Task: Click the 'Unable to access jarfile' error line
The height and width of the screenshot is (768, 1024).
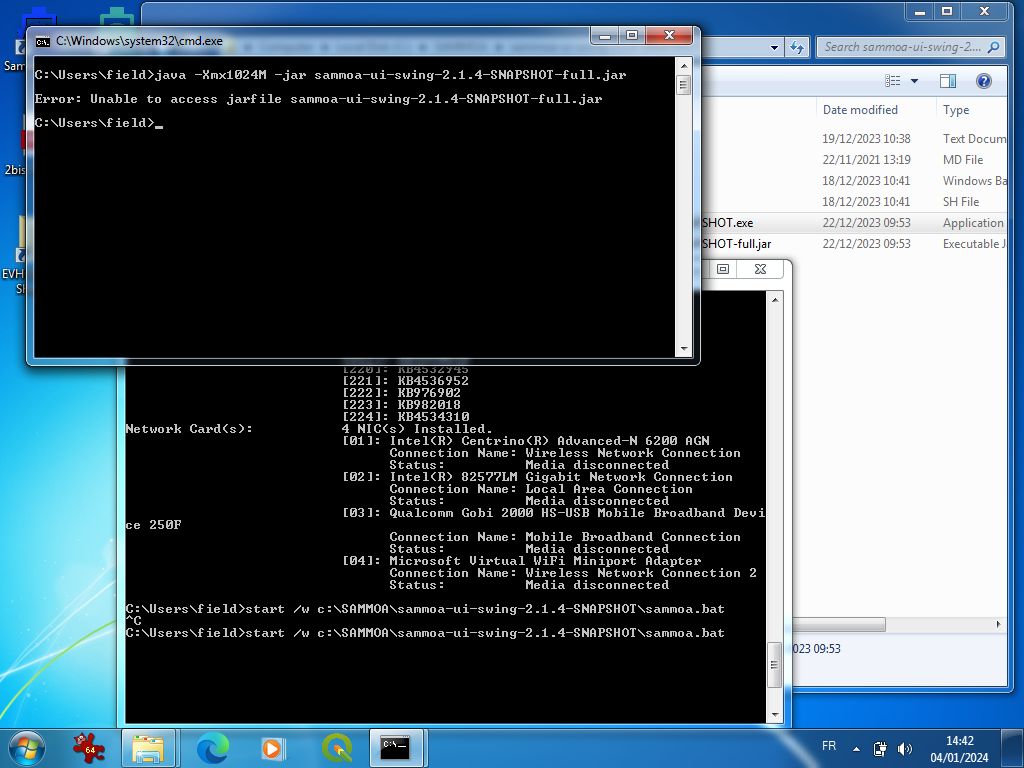Action: (319, 99)
